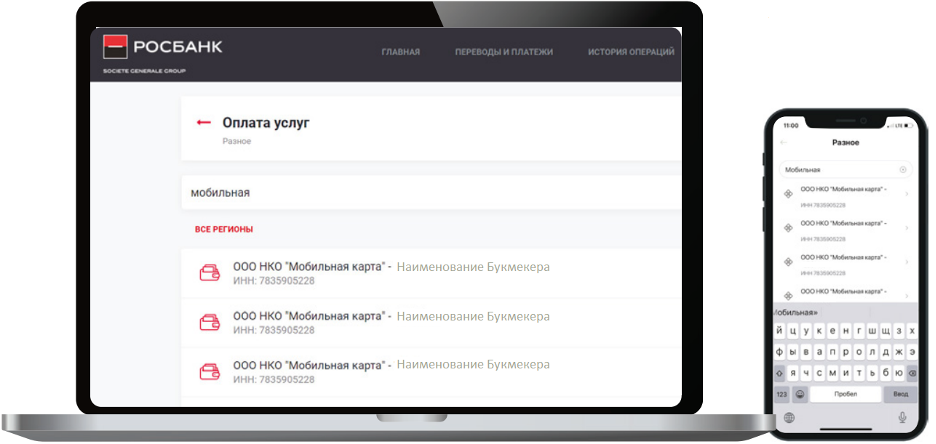Image resolution: width=936 pixels, height=444 pixels.
Task: Tap the Пробел space key
Action: (x=845, y=394)
